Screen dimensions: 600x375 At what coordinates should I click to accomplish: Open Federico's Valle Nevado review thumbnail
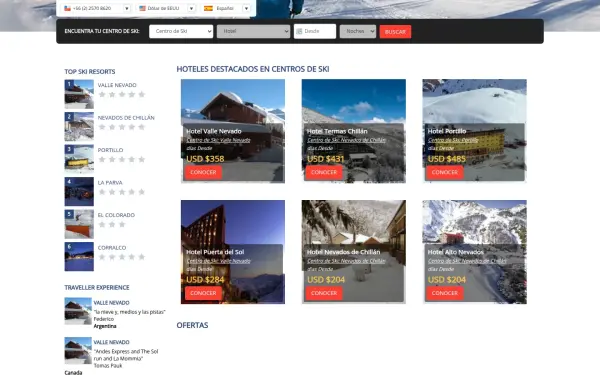click(x=78, y=311)
